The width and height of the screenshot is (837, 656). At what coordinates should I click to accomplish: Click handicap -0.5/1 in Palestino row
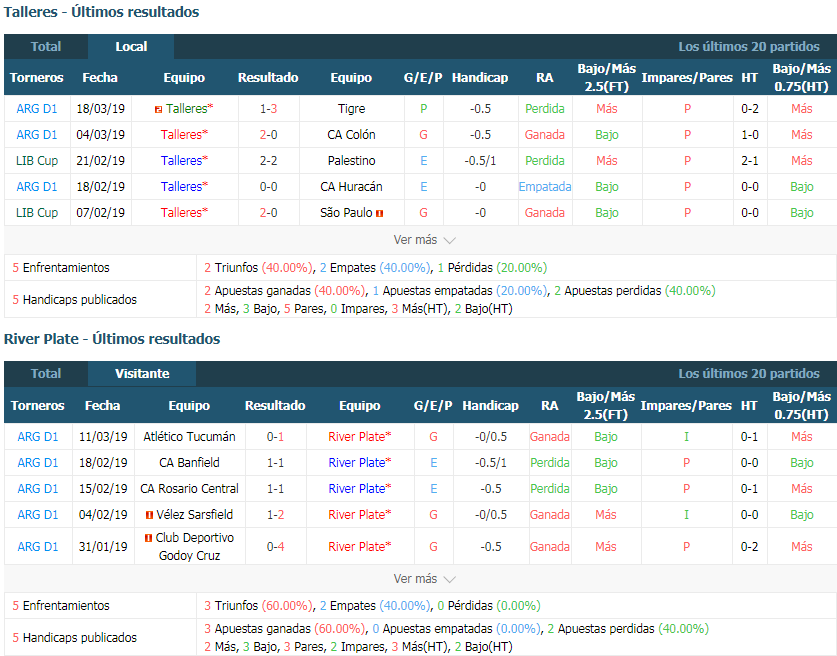(480, 161)
